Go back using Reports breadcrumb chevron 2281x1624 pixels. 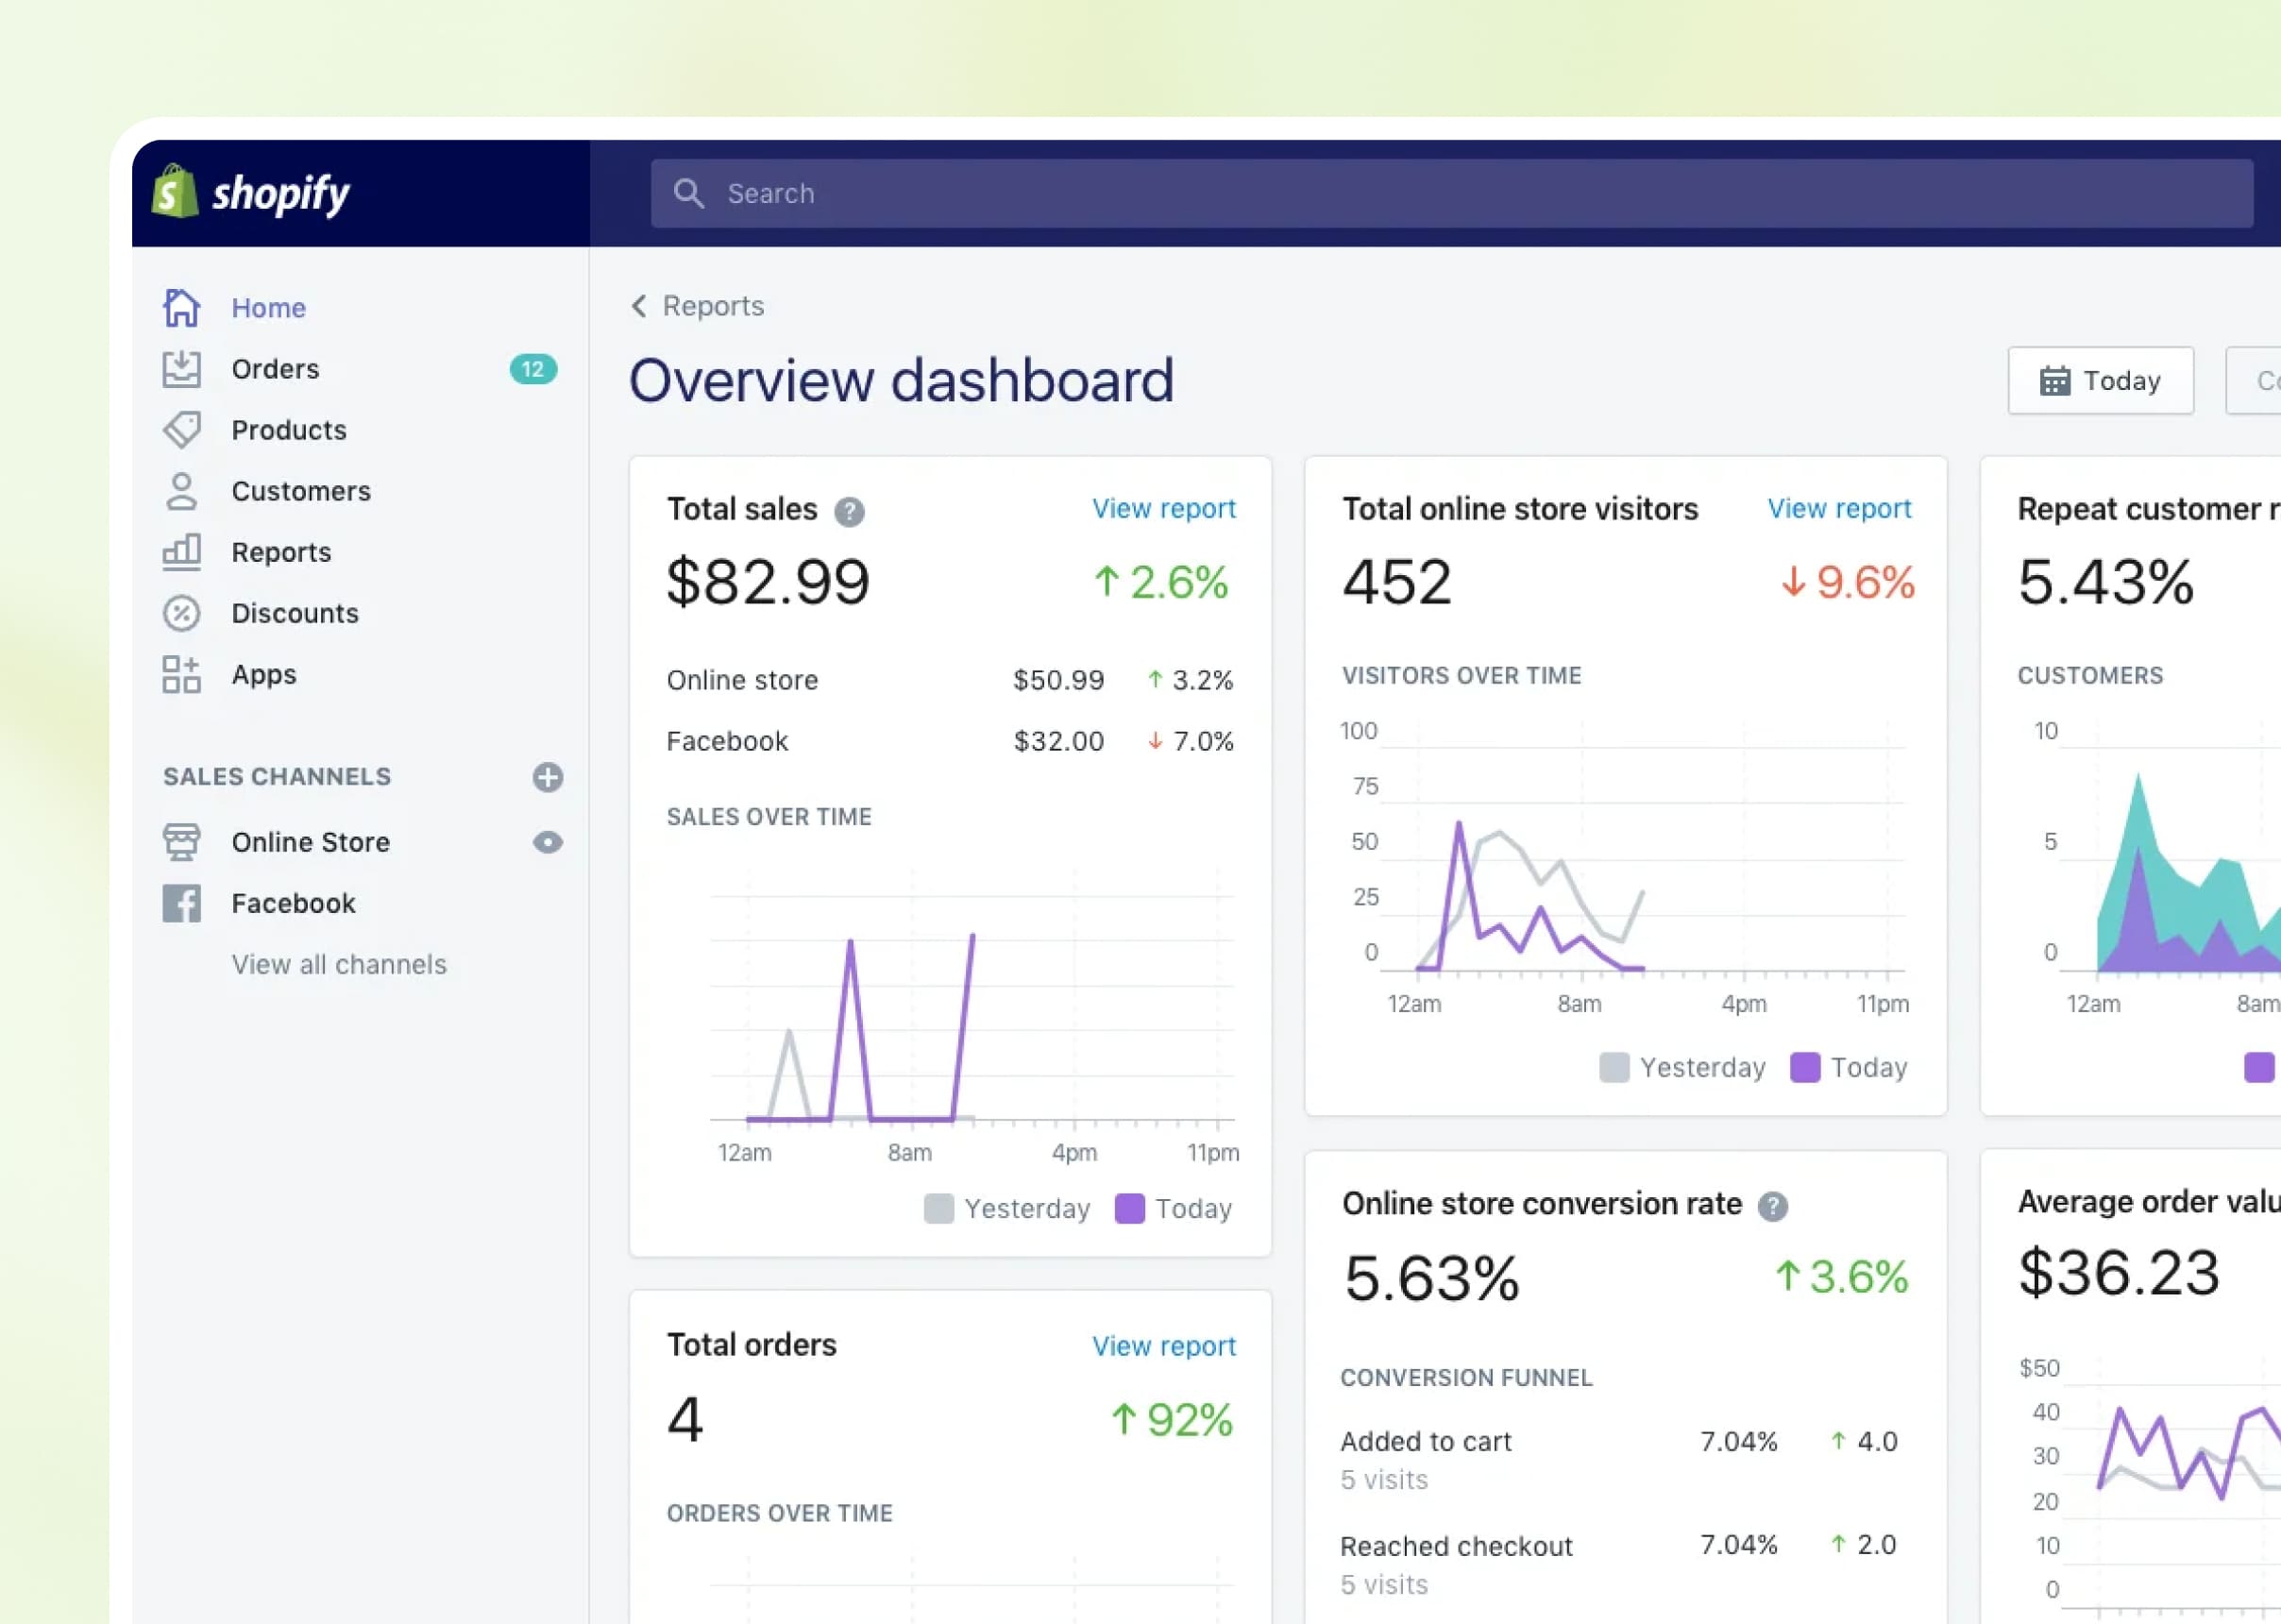(x=639, y=306)
